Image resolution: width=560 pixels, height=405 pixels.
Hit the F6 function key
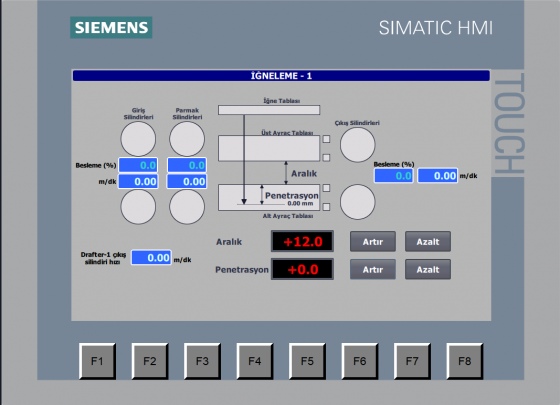point(360,361)
